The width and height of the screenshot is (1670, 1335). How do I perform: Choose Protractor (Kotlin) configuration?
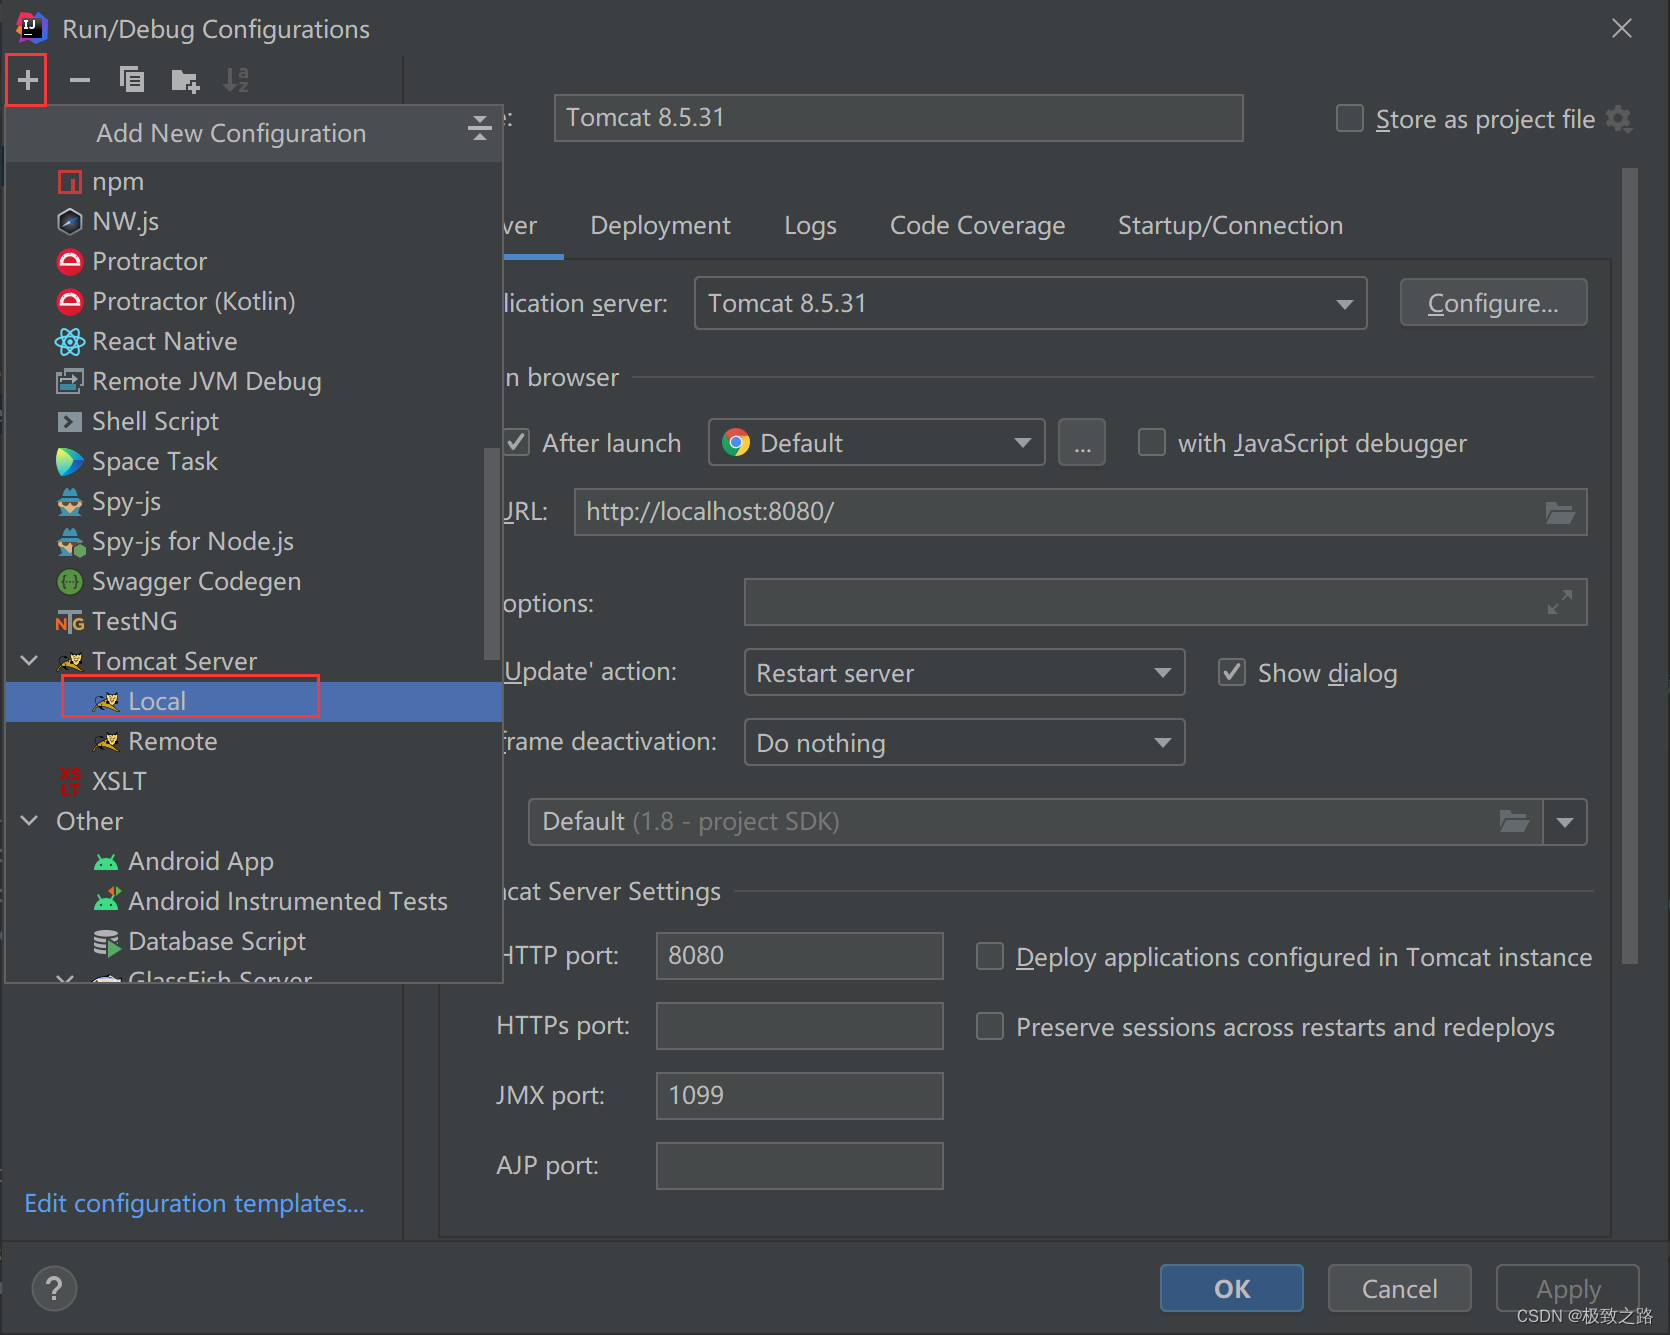click(254, 302)
